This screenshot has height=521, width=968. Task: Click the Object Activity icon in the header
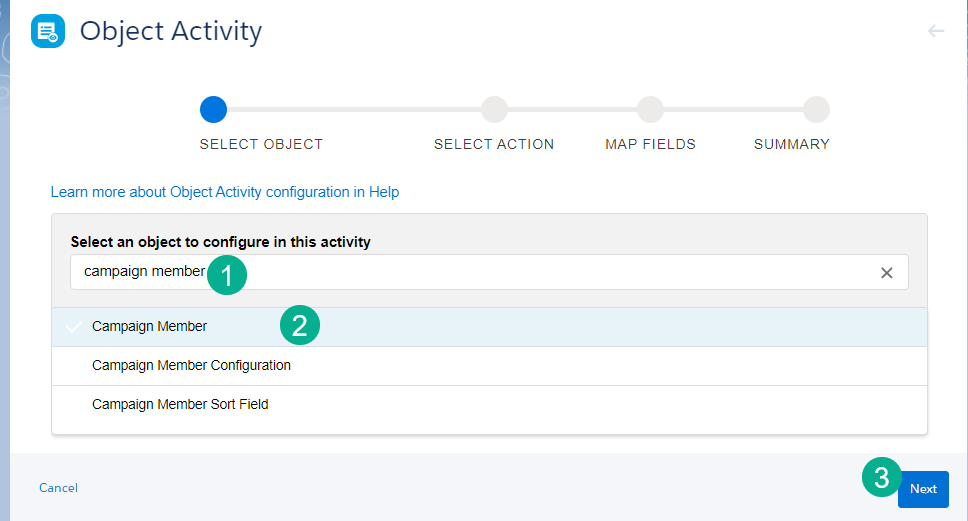[48, 32]
